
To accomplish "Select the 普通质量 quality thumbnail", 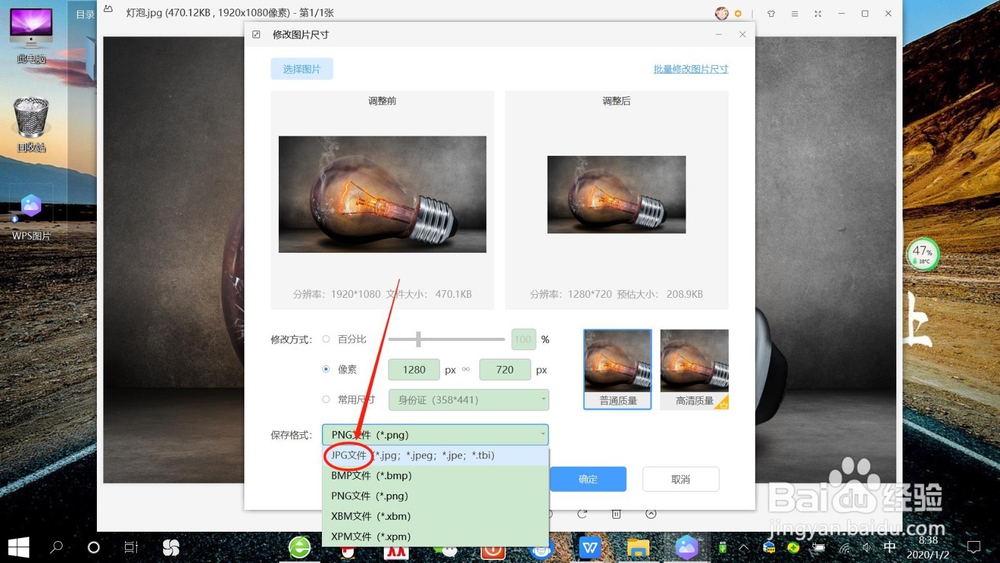I will [x=617, y=369].
